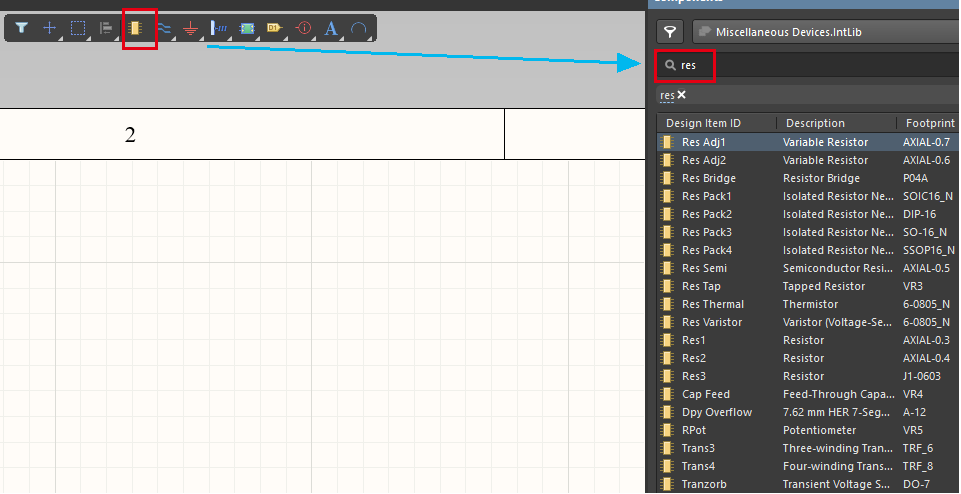Screen dimensions: 961x494
Task: Select the Place Text String tool
Action: coord(331,28)
